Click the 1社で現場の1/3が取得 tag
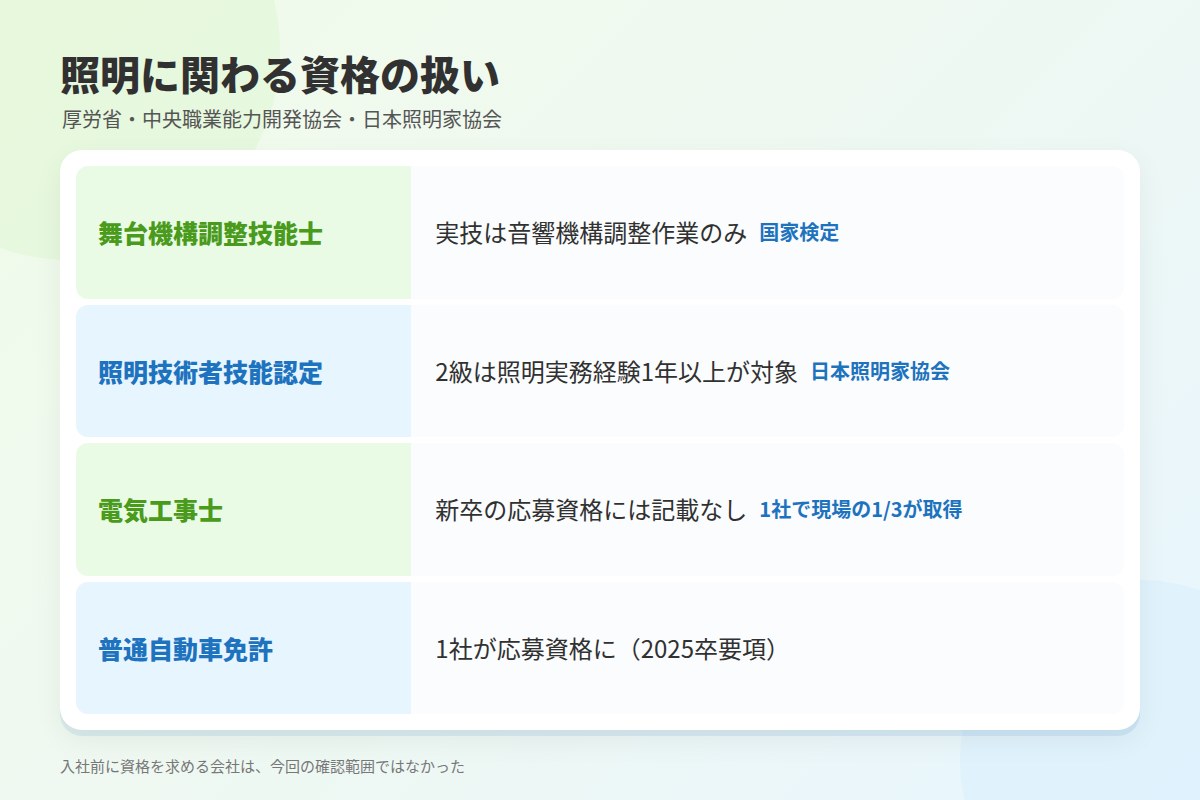1200x800 pixels. click(x=860, y=510)
